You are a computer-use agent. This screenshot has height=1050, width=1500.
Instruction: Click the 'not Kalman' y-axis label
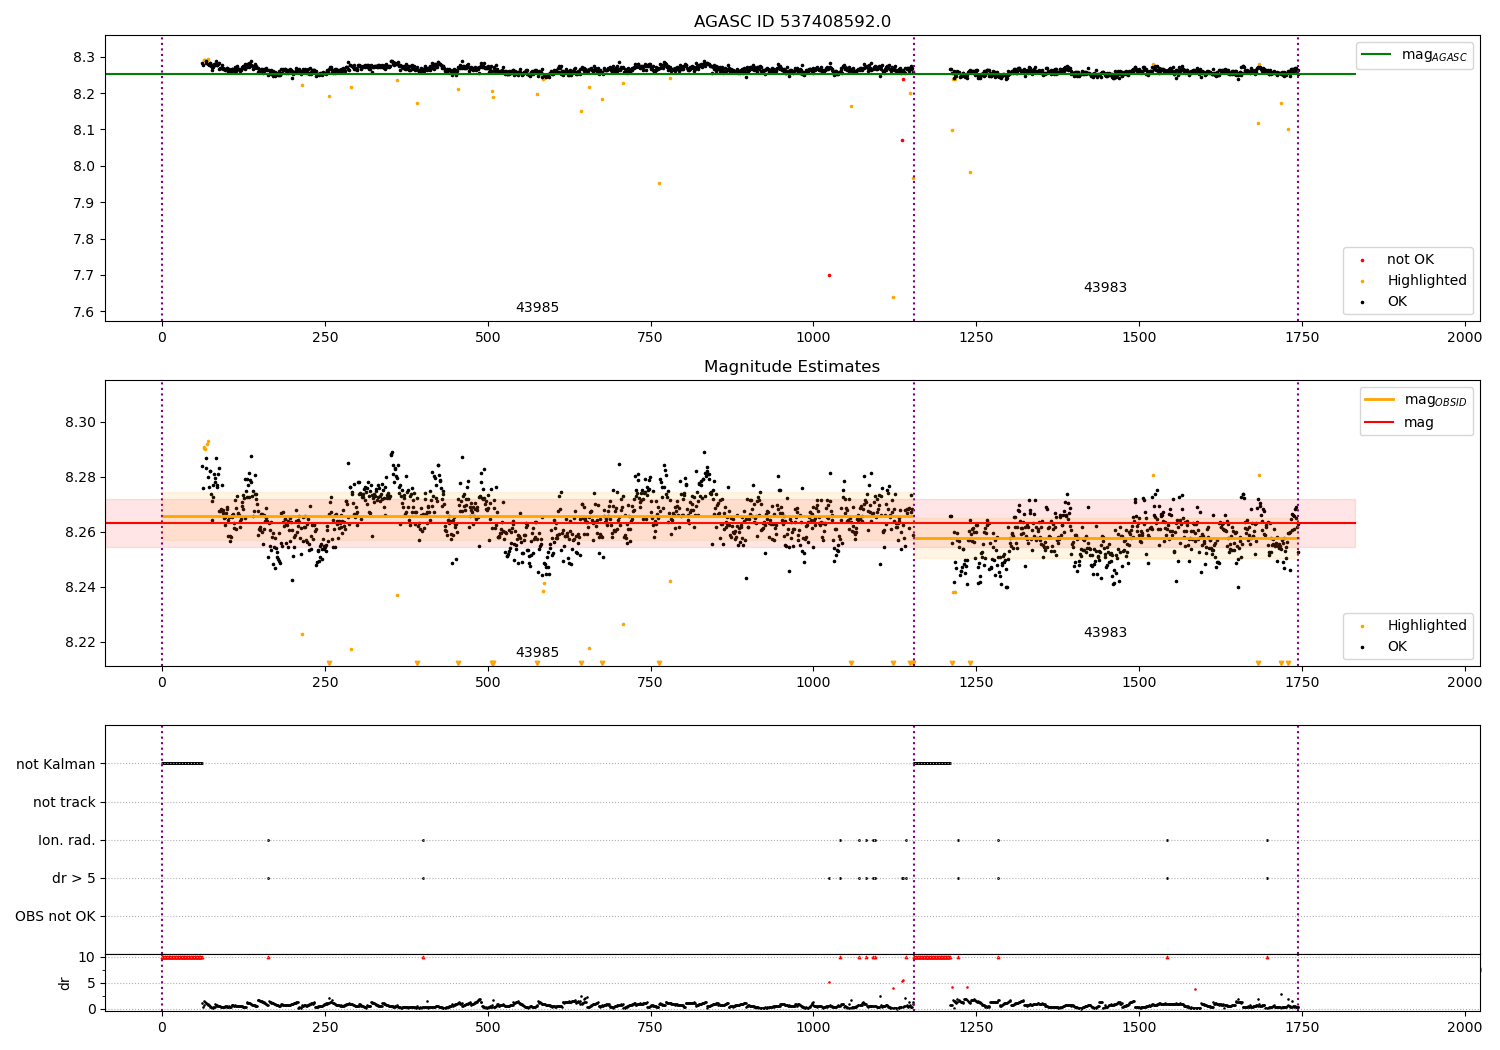56,764
